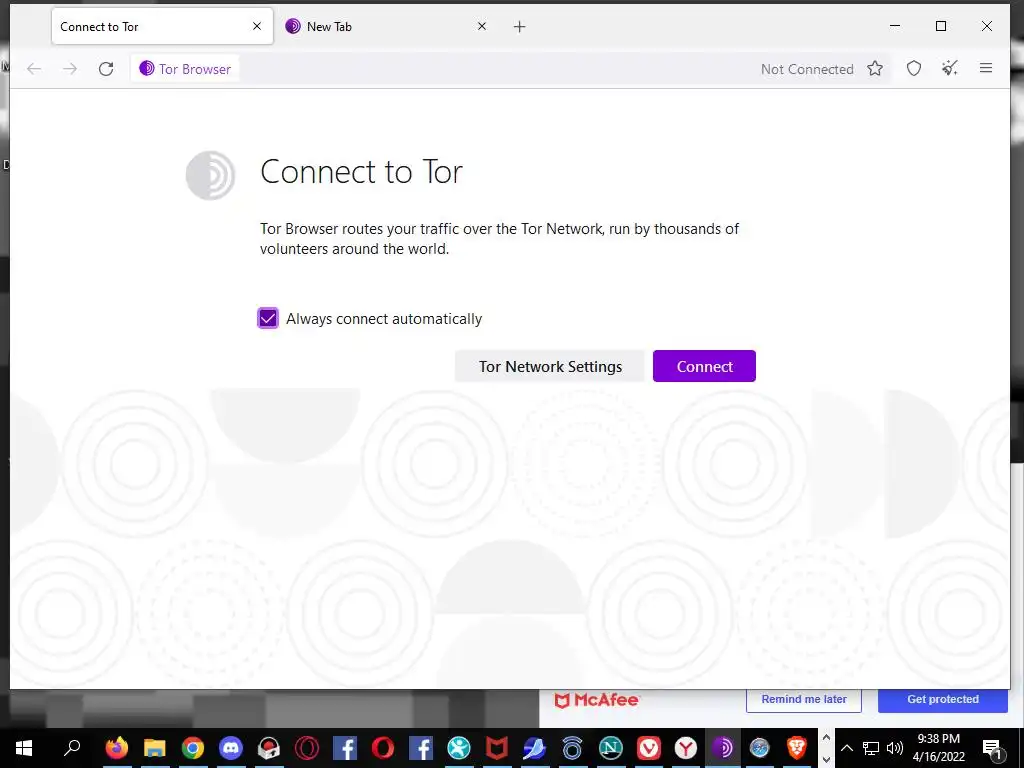Close the Connect to Tor tab
This screenshot has width=1024, height=768.
coord(257,26)
